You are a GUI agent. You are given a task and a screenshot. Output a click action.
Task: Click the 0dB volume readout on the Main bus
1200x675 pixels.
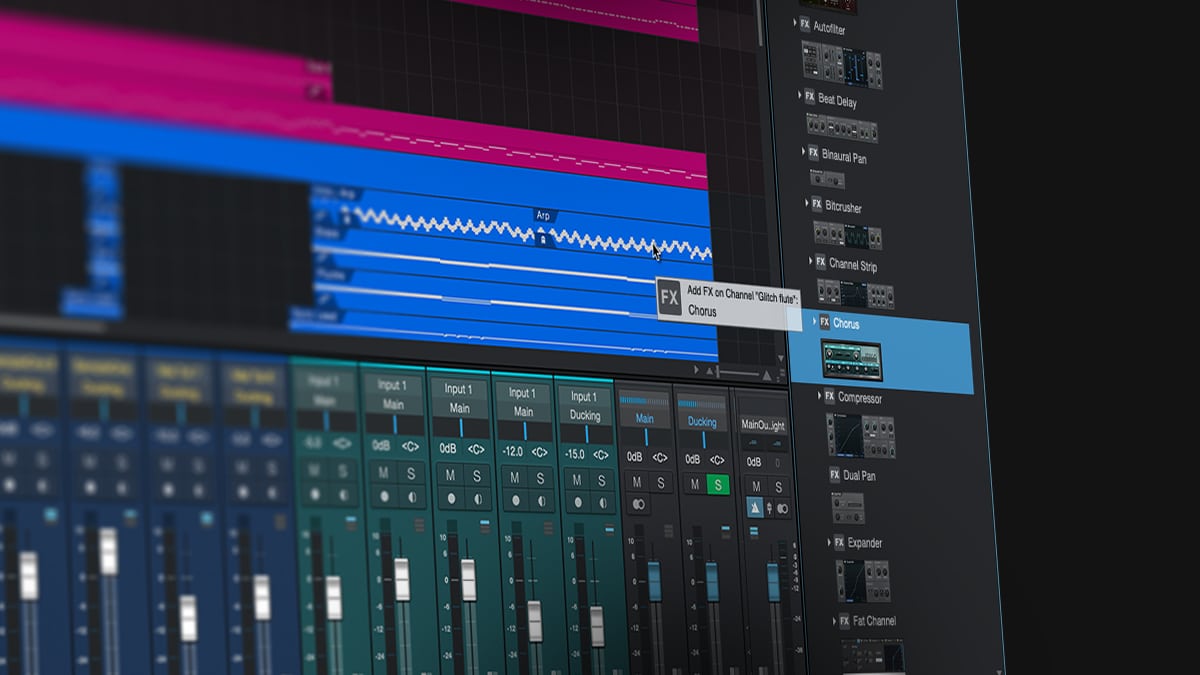tap(635, 457)
